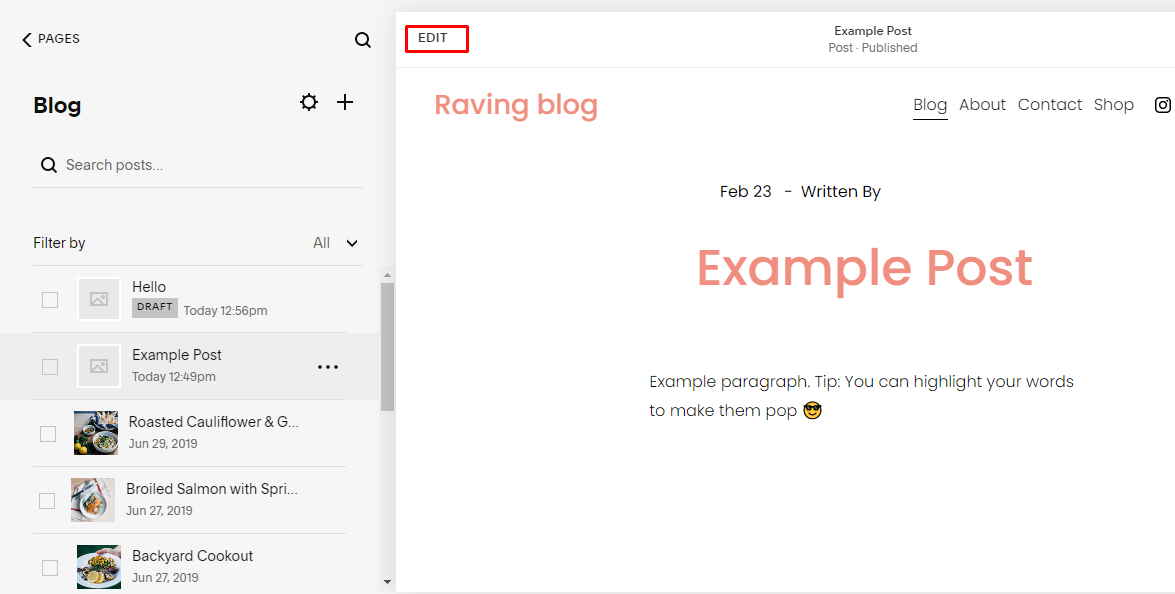
Task: Select Shop in the site navigation
Action: tap(1113, 104)
